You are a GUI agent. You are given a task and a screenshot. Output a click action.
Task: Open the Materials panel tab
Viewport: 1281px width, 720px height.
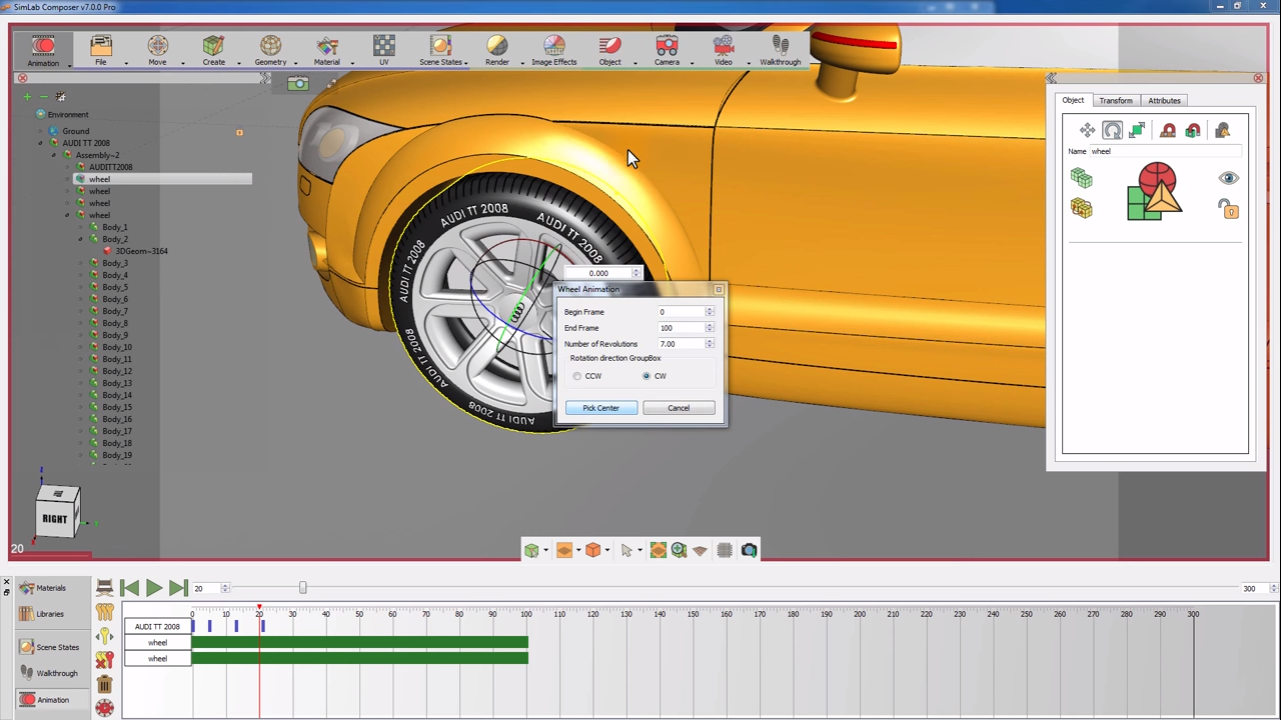(43, 588)
